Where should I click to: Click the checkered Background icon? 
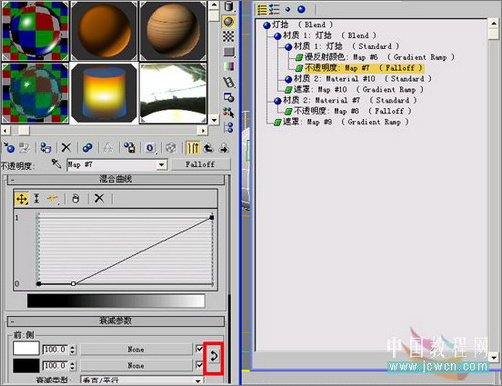point(228,36)
